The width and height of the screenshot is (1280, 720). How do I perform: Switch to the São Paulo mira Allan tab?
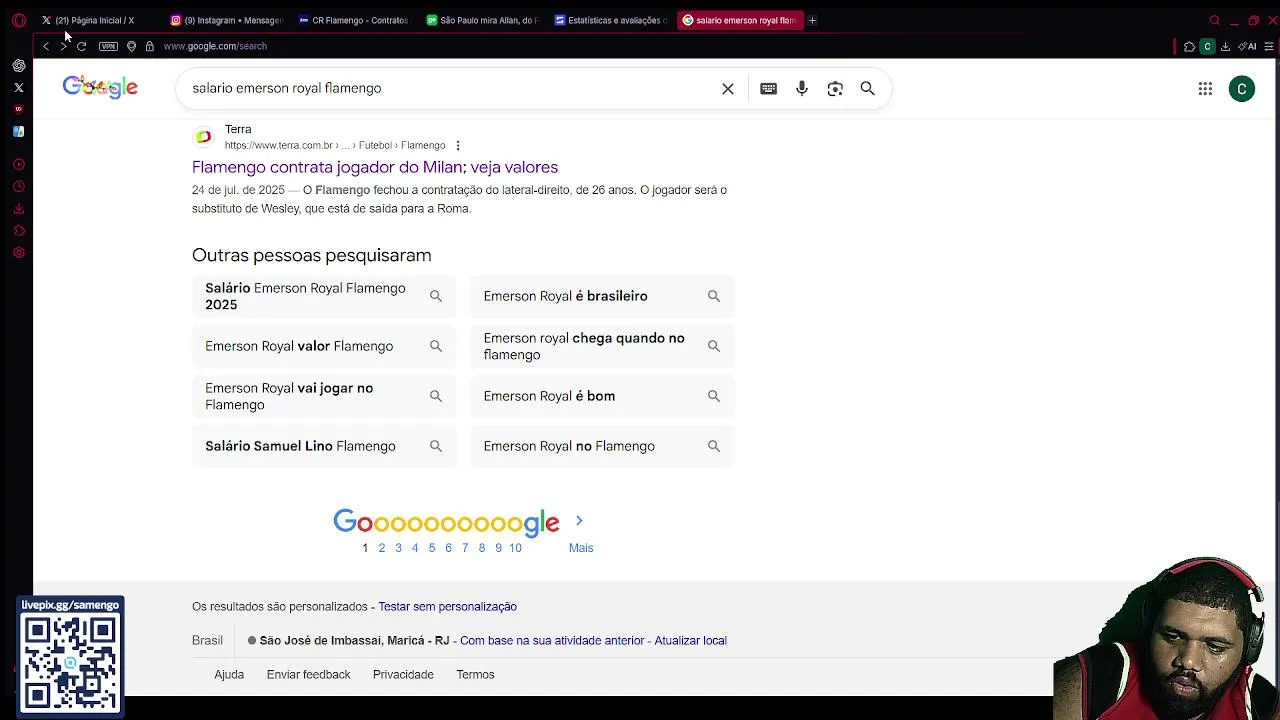[483, 20]
